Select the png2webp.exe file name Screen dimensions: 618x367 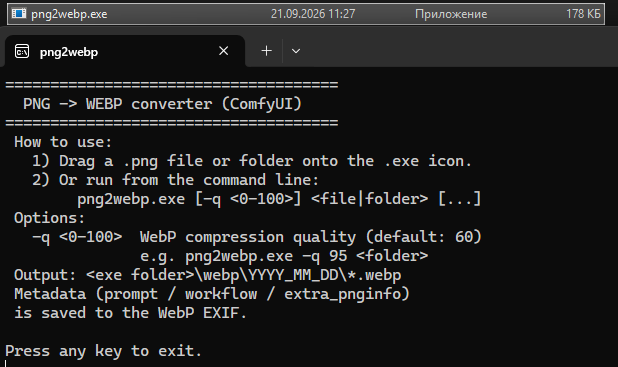69,14
